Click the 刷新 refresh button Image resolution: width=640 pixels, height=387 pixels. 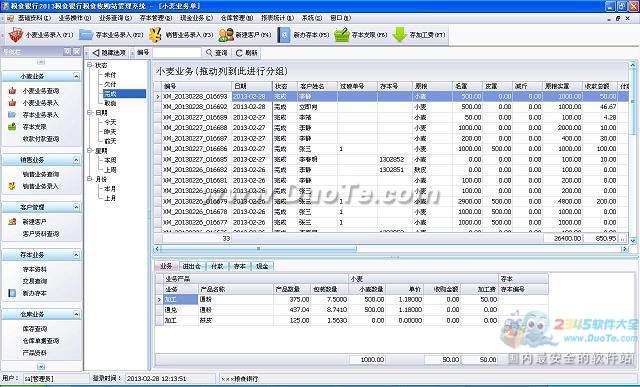coord(247,53)
